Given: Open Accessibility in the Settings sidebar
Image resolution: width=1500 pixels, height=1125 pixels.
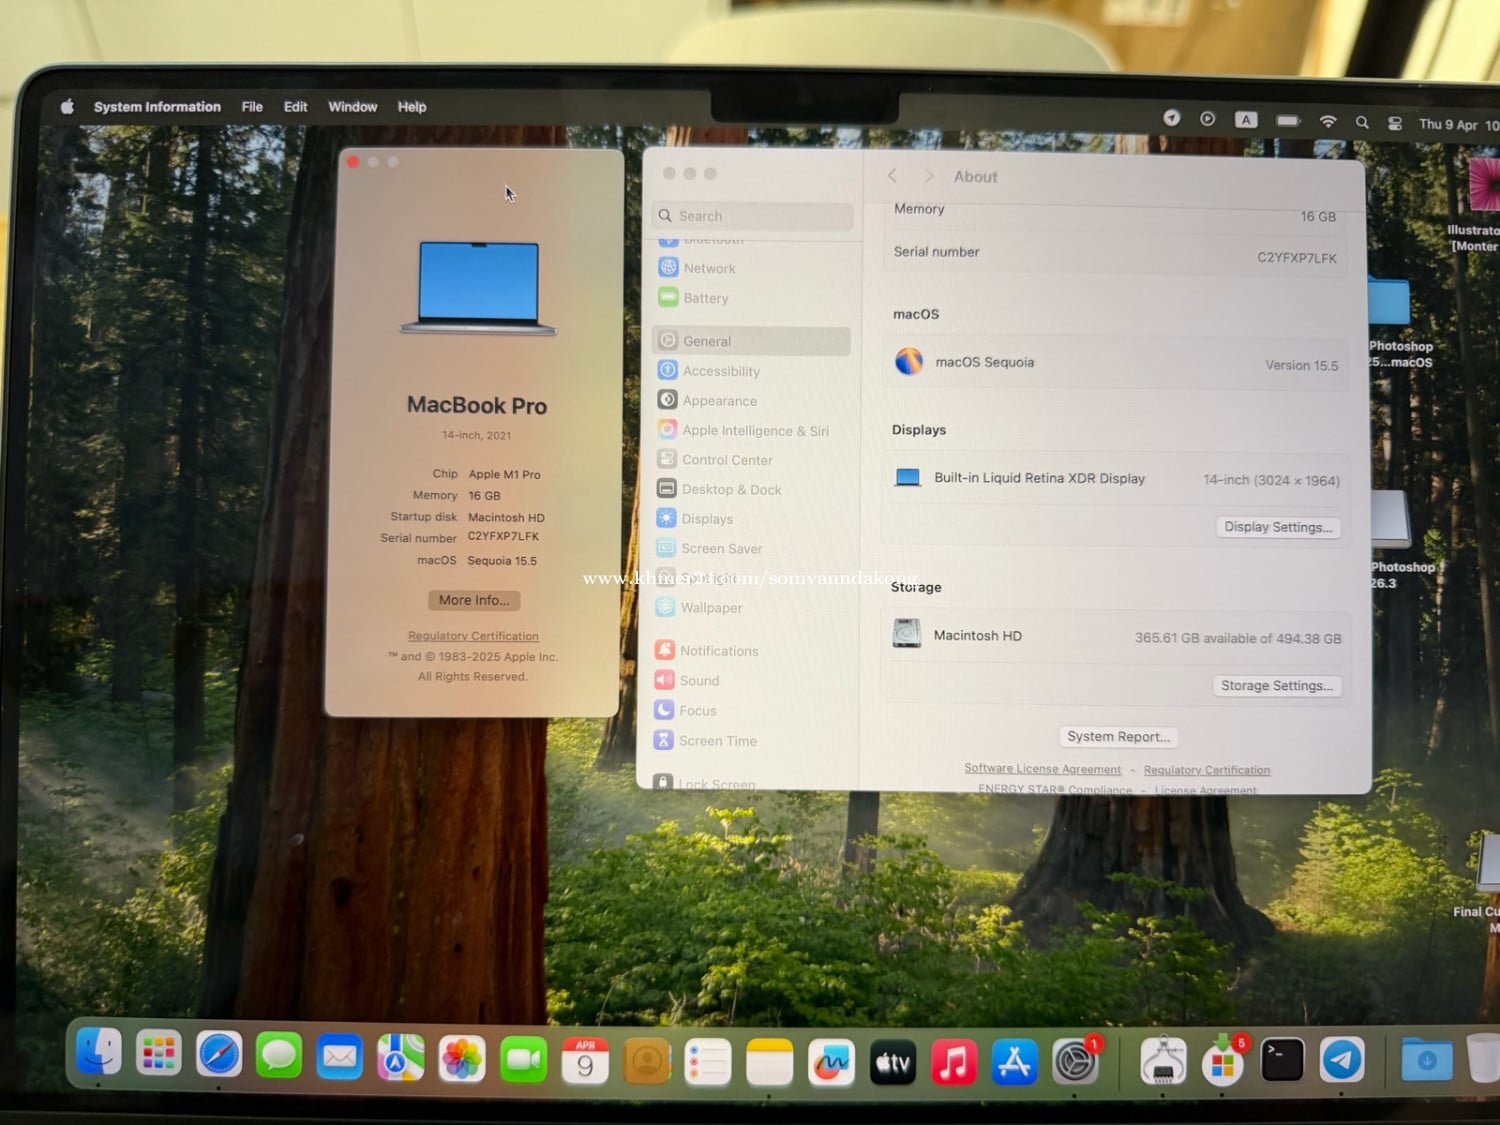Looking at the screenshot, I should coord(751,371).
